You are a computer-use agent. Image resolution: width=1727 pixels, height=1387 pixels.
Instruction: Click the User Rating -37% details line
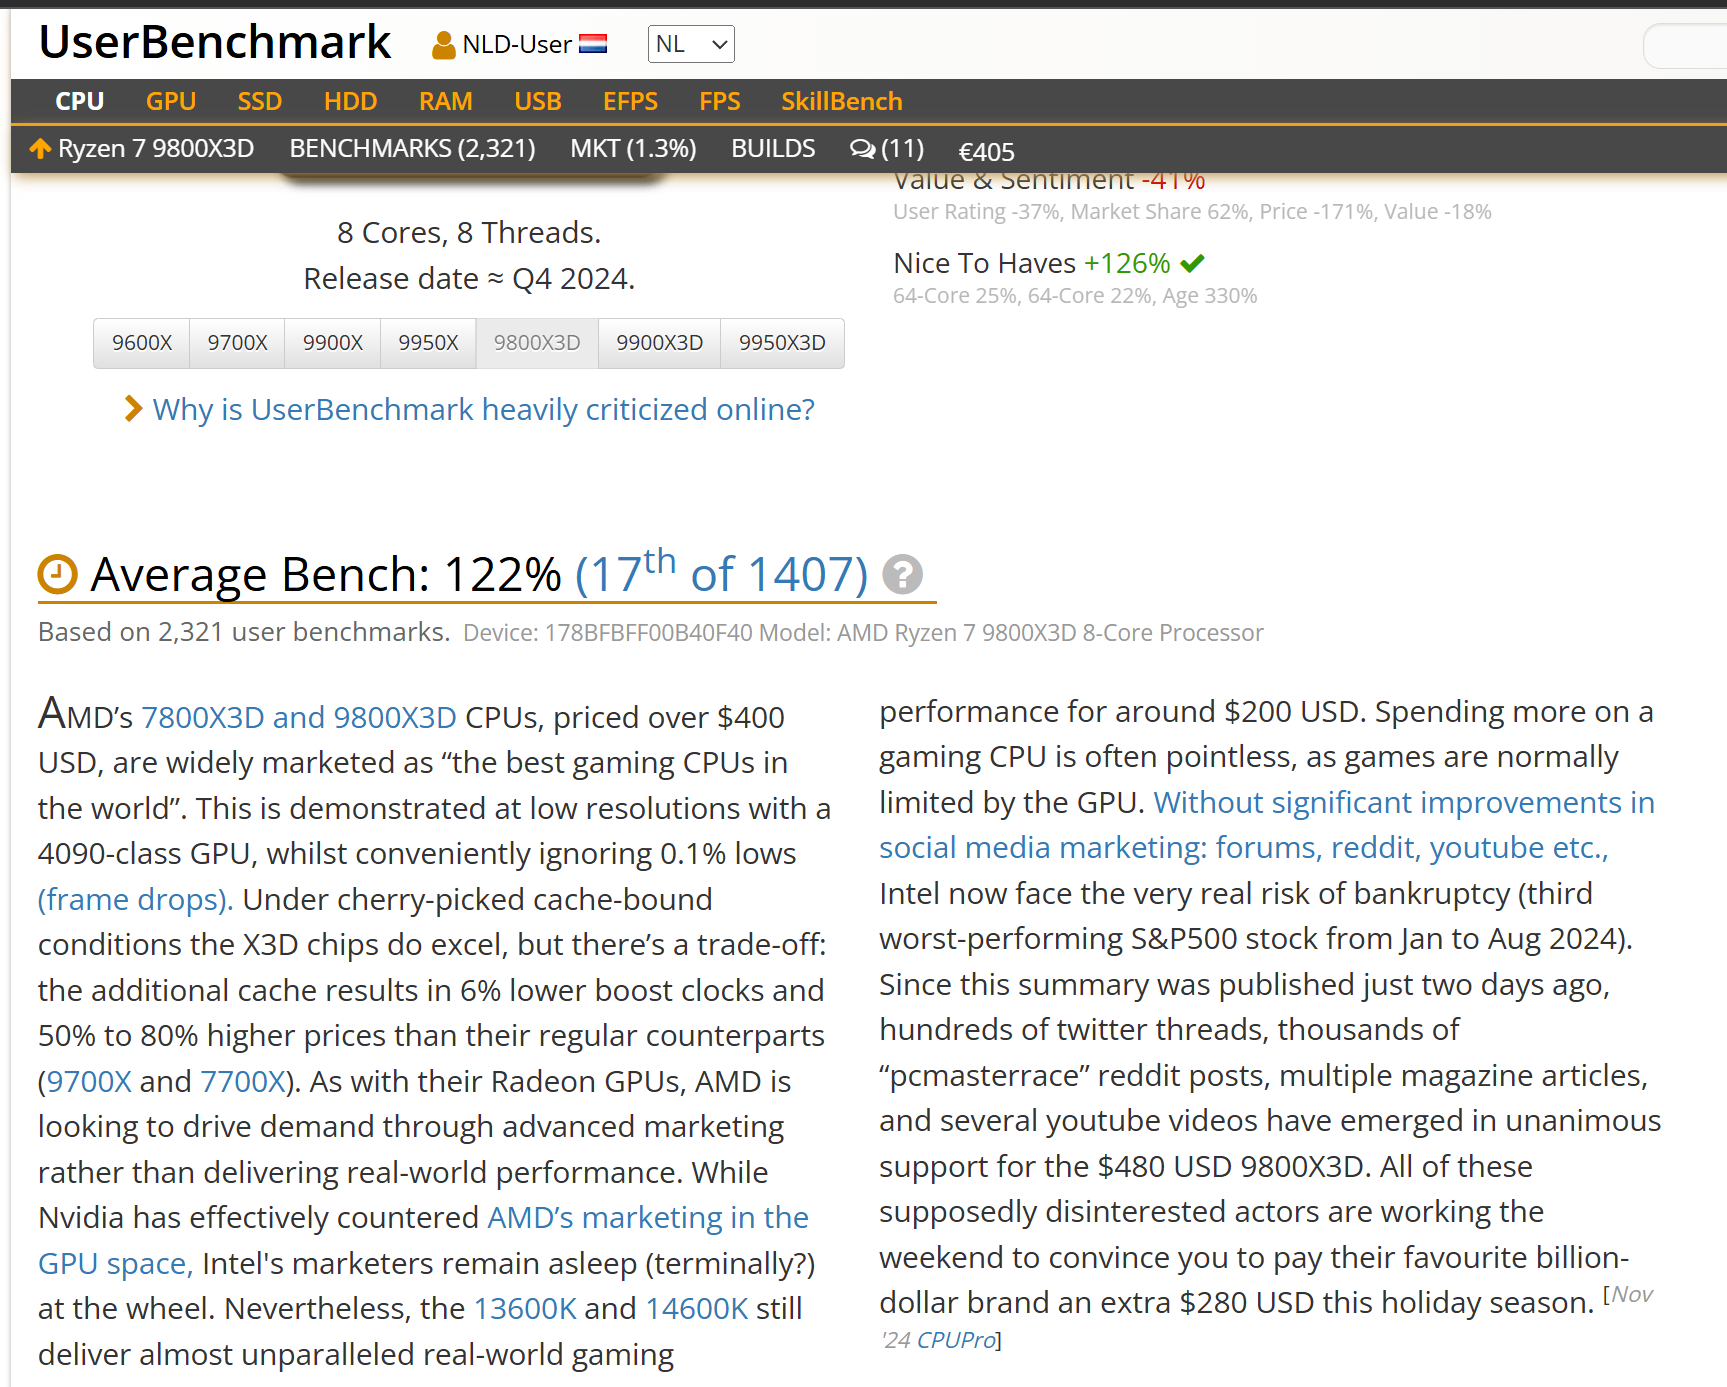[x=1192, y=211]
